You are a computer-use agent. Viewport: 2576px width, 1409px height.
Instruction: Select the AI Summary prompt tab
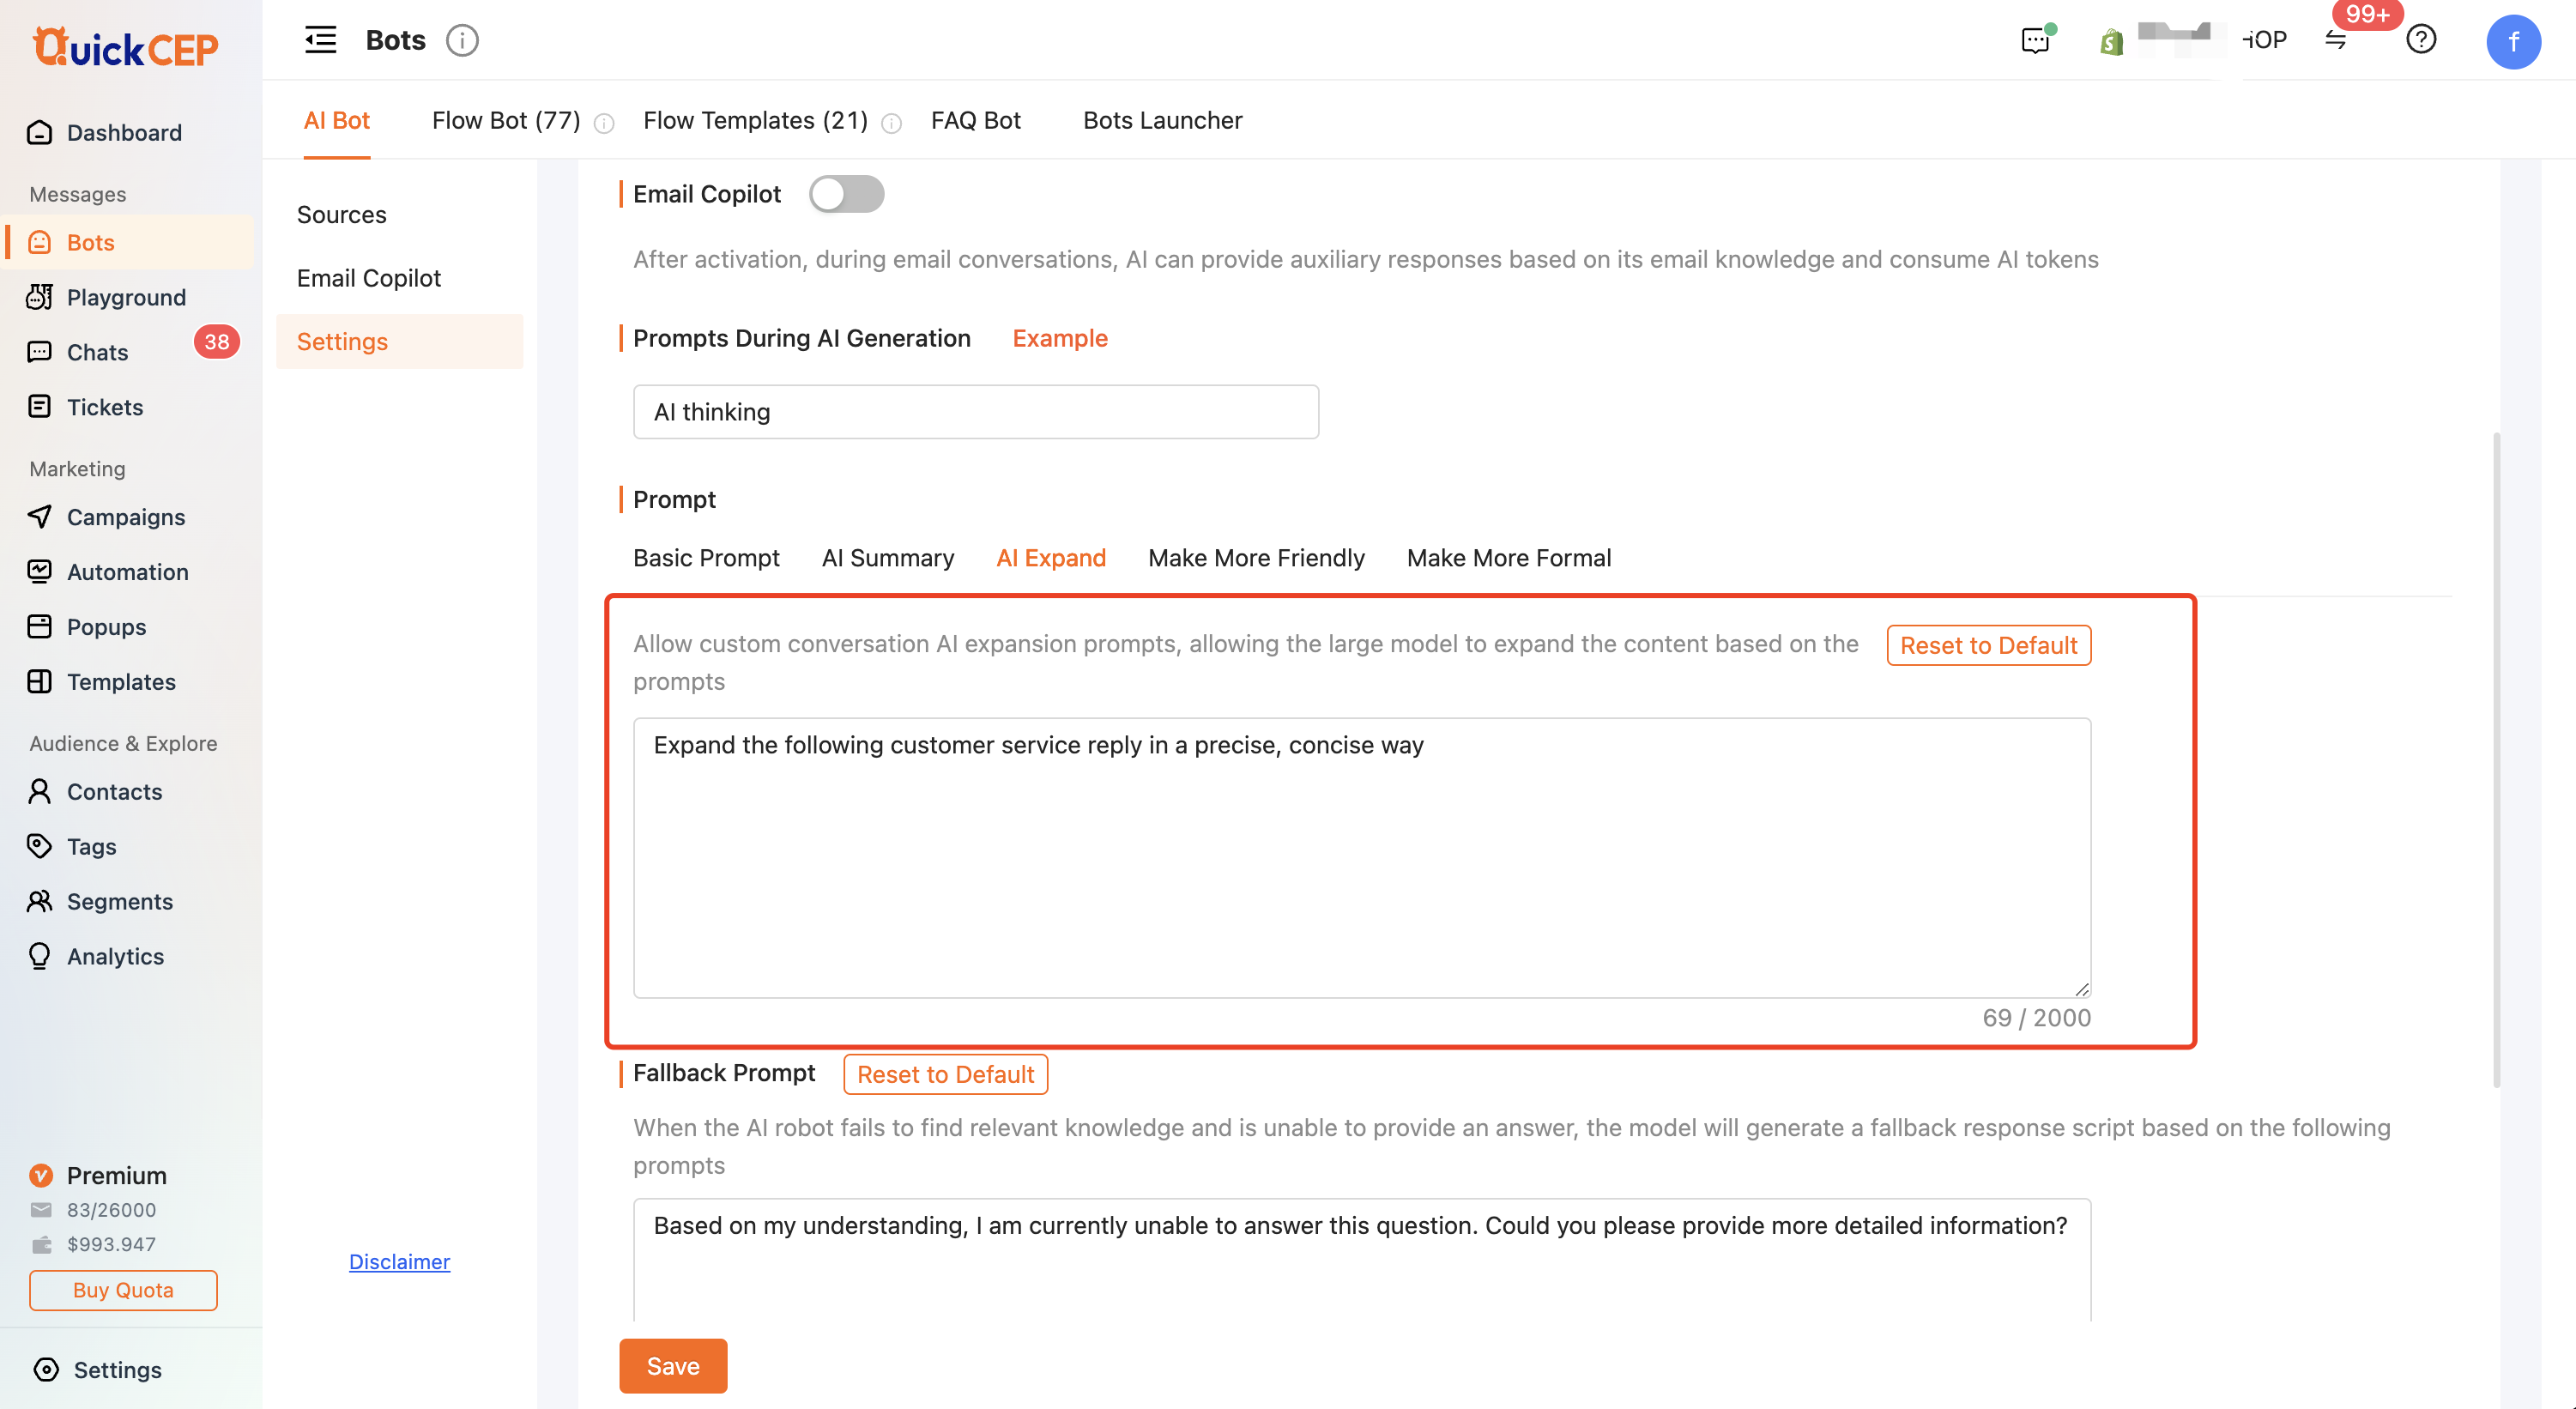click(888, 558)
